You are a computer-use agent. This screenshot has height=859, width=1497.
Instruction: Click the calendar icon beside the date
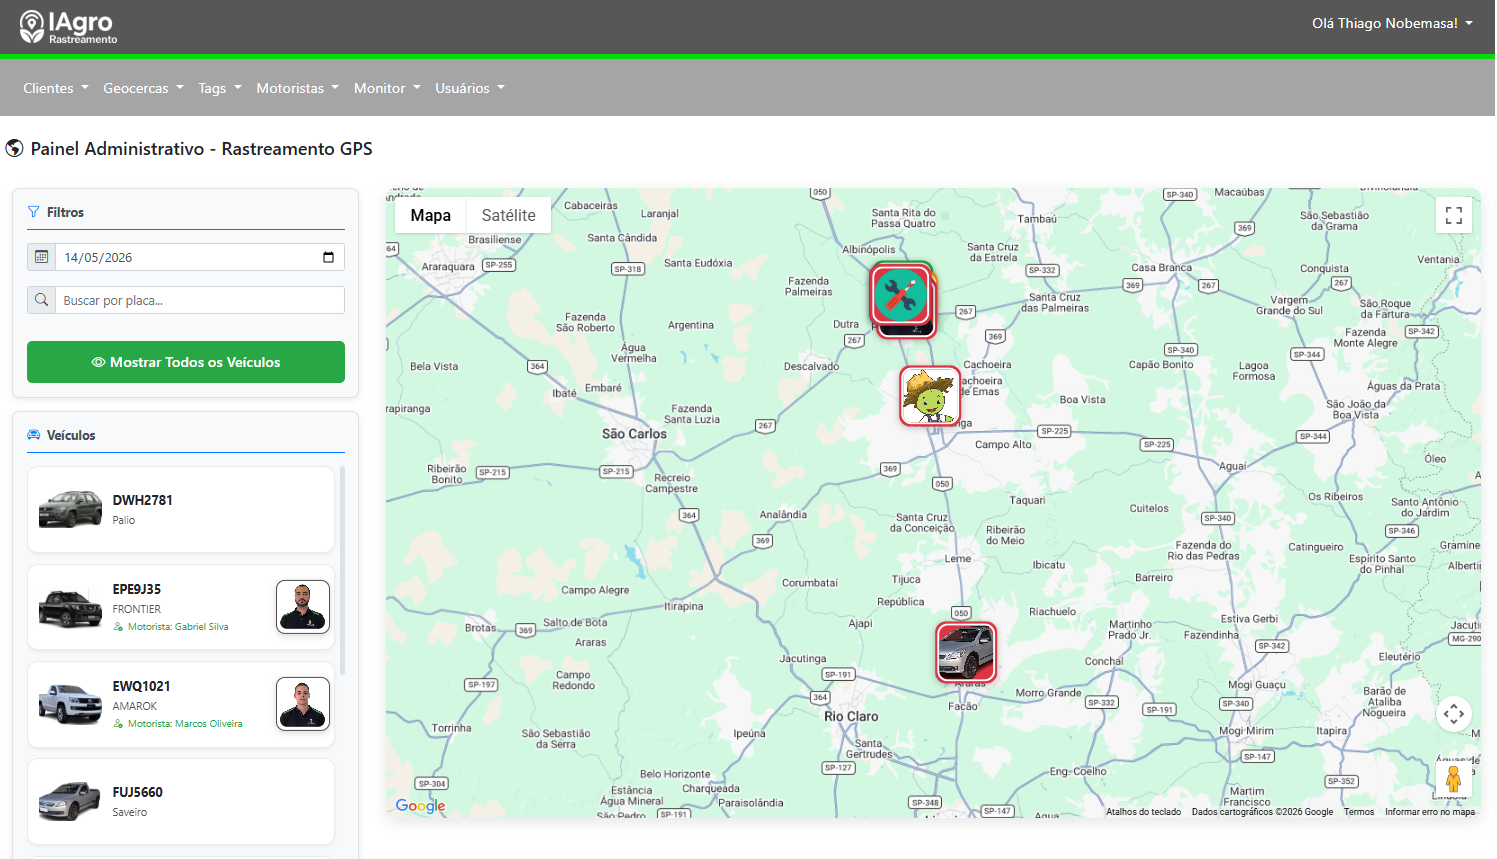point(41,257)
